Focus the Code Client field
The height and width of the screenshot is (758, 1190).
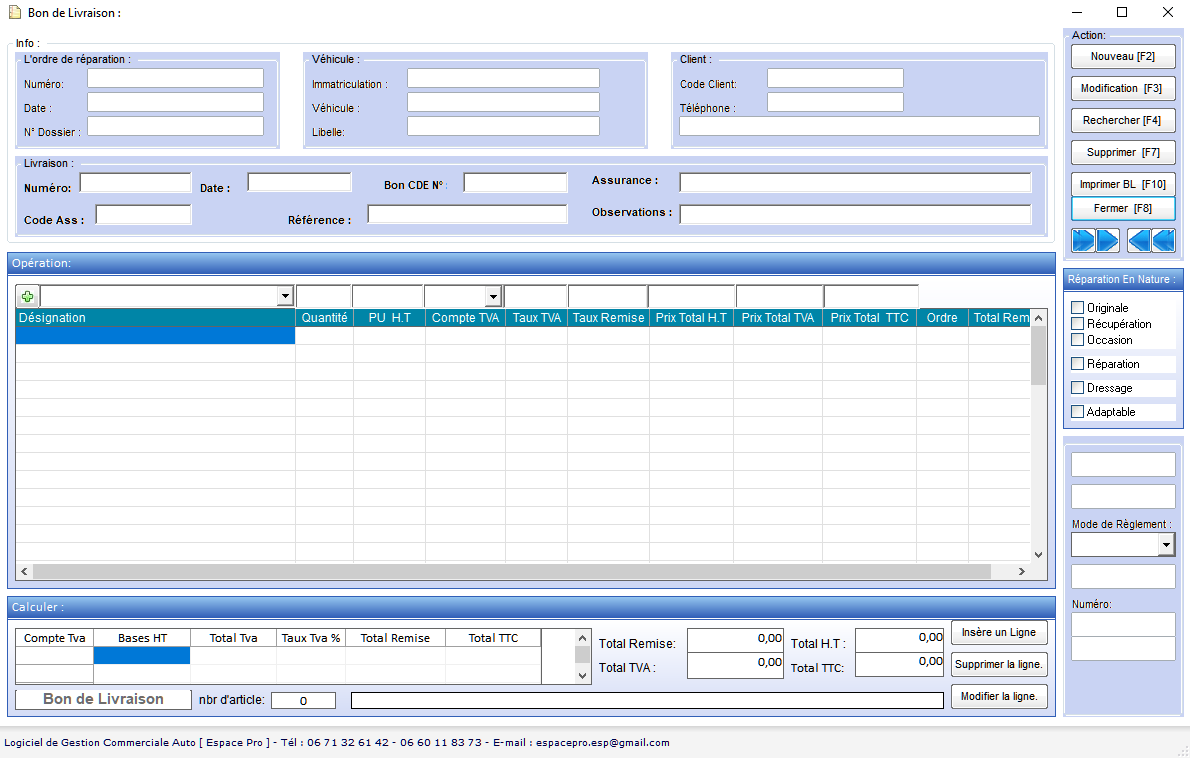[835, 78]
